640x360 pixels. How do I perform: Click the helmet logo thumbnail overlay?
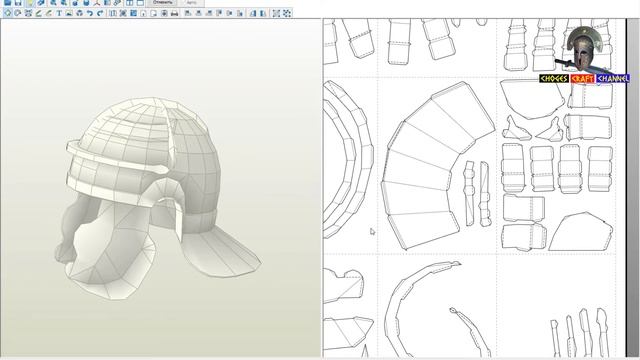584,50
